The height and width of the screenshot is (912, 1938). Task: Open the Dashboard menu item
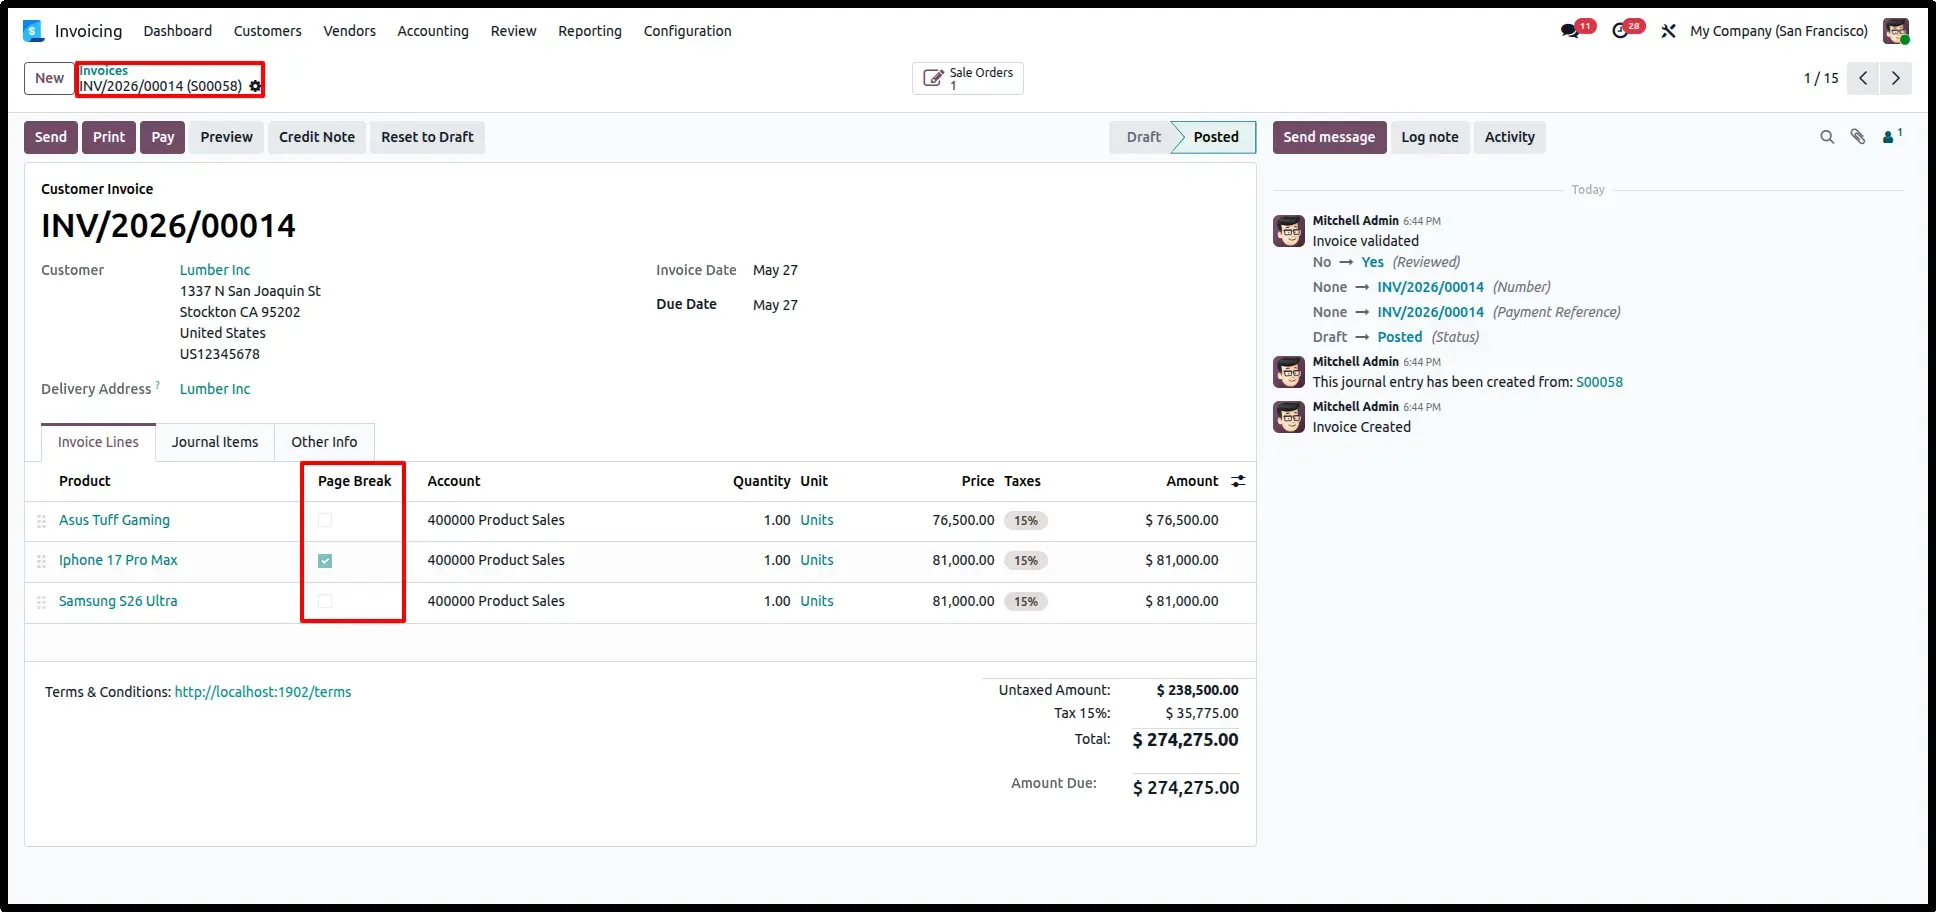(177, 31)
